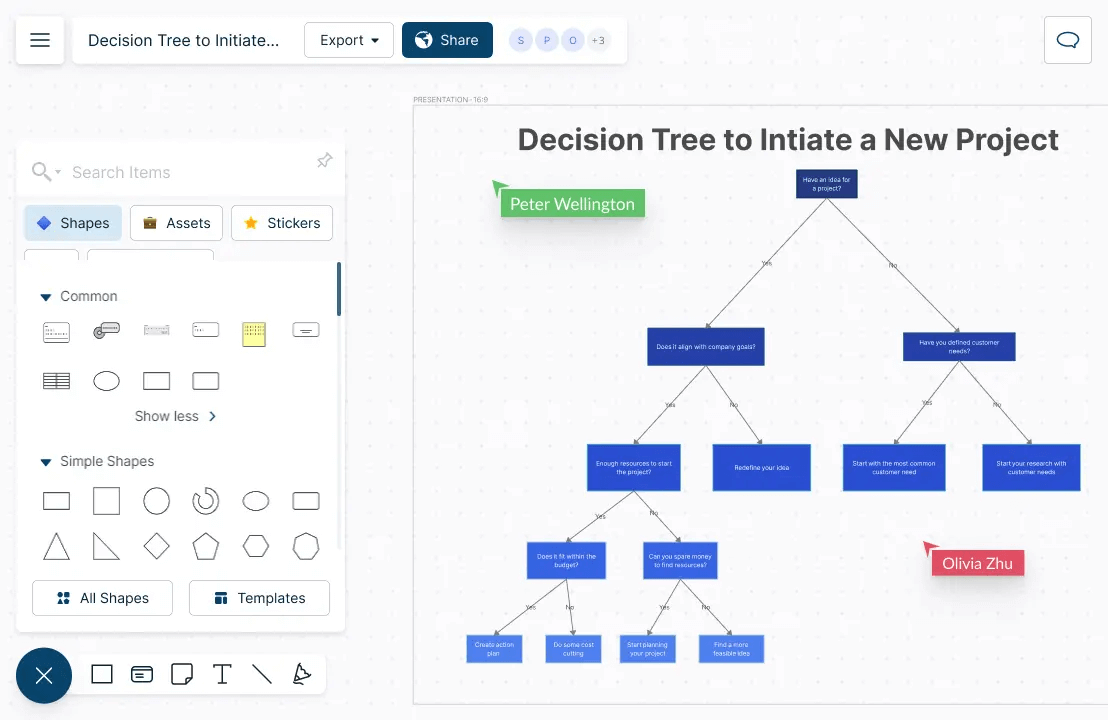This screenshot has height=720, width=1108.
Task: Select the rectangle tool in bottom toolbar
Action: 102,674
